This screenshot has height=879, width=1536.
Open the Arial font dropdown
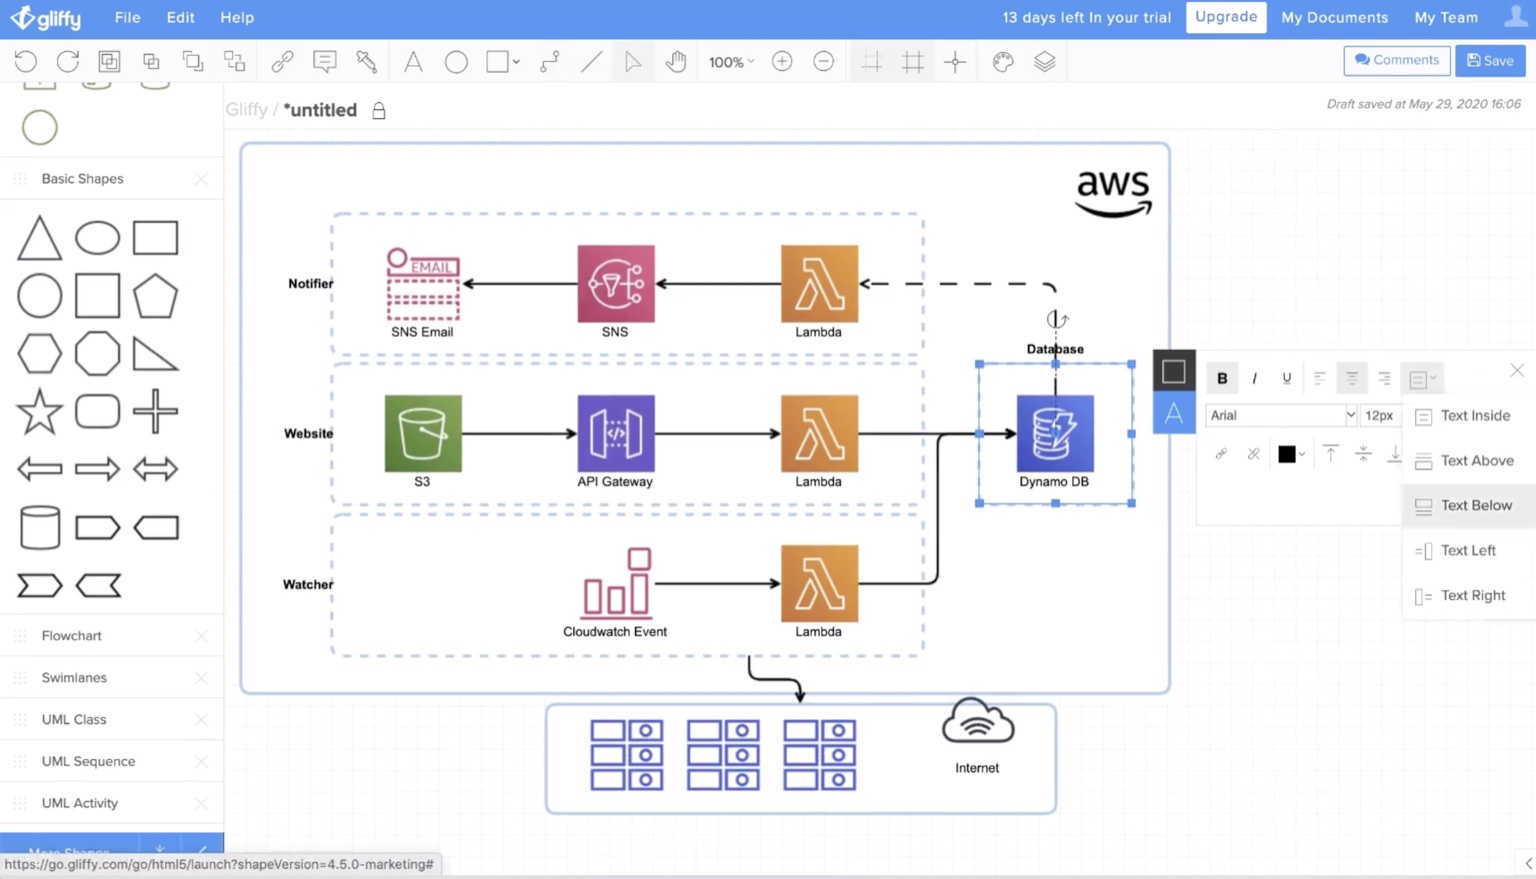1281,415
